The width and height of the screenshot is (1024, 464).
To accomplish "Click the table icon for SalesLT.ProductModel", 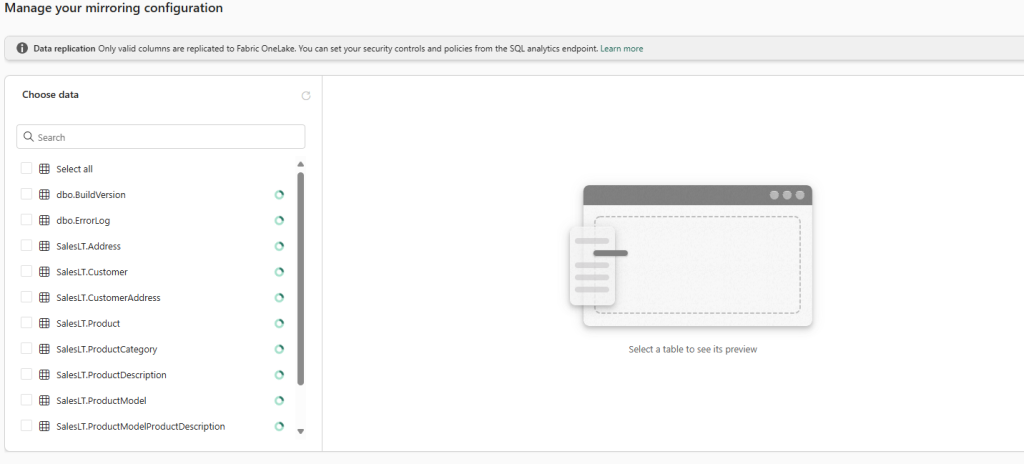I will [x=44, y=400].
